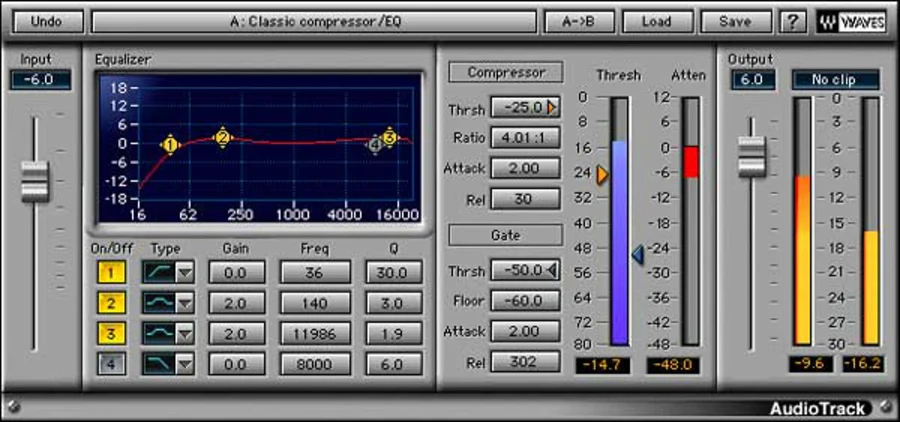The image size is (900, 422).
Task: Click the red attenuation meter bar
Action: [690, 162]
